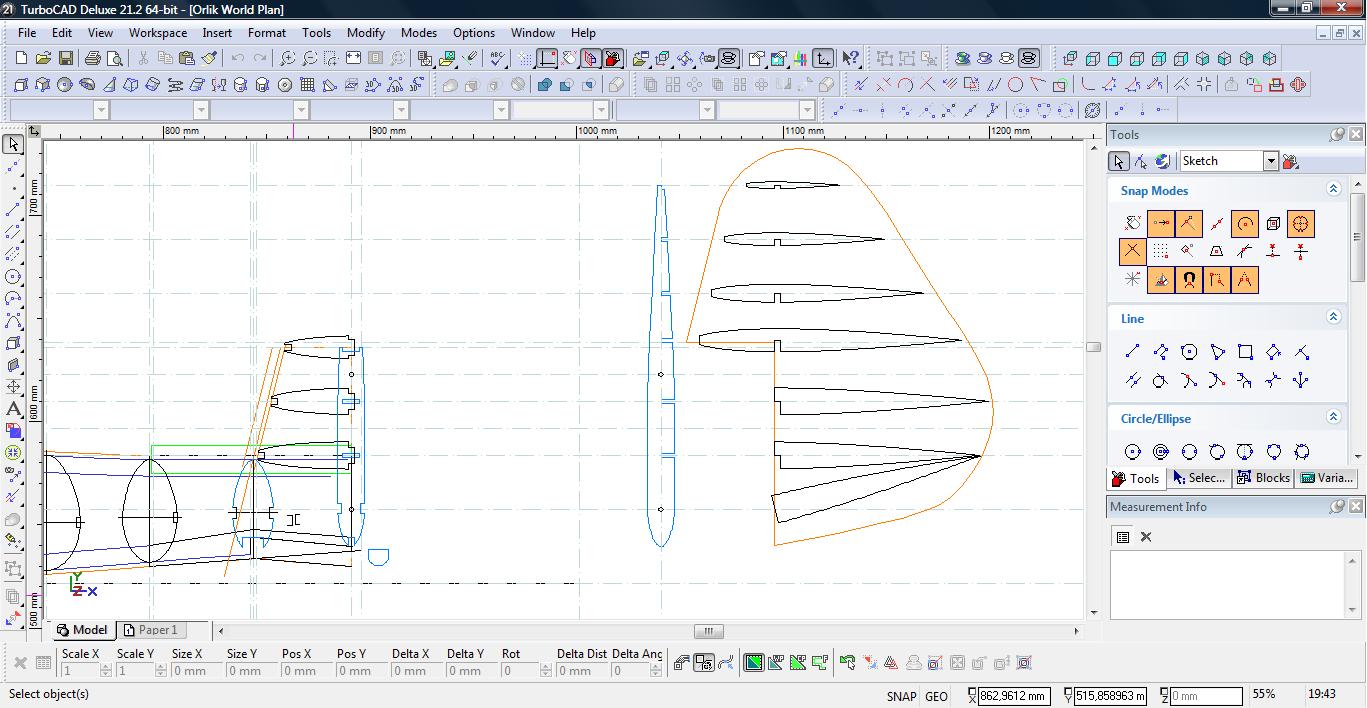Click the Save file icon
The width and height of the screenshot is (1367, 708).
[x=65, y=59]
